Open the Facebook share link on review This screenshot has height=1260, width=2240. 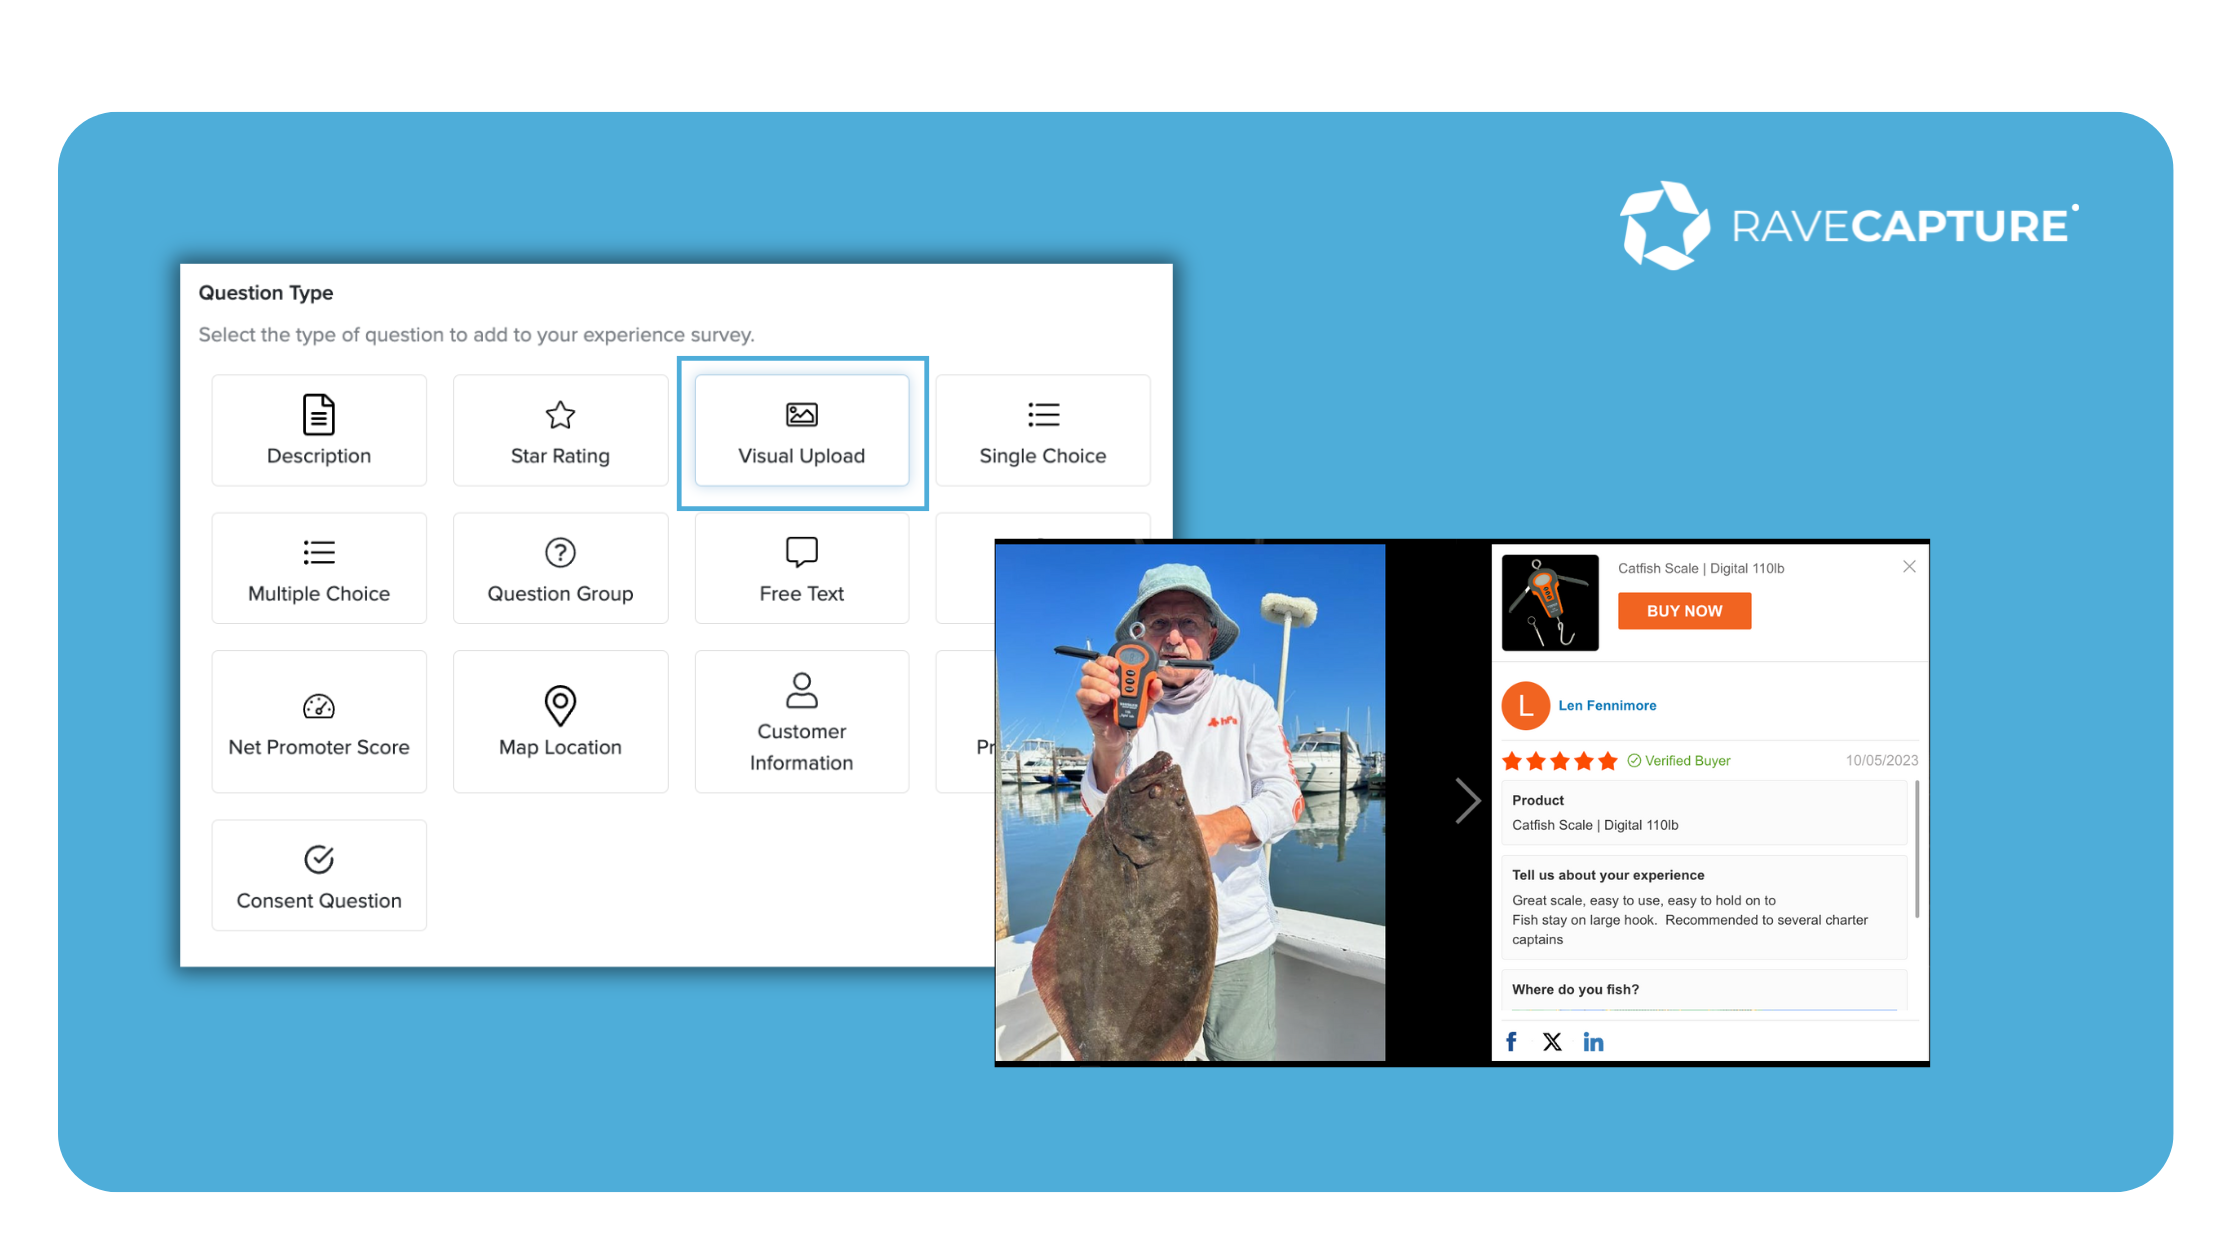click(1512, 1042)
